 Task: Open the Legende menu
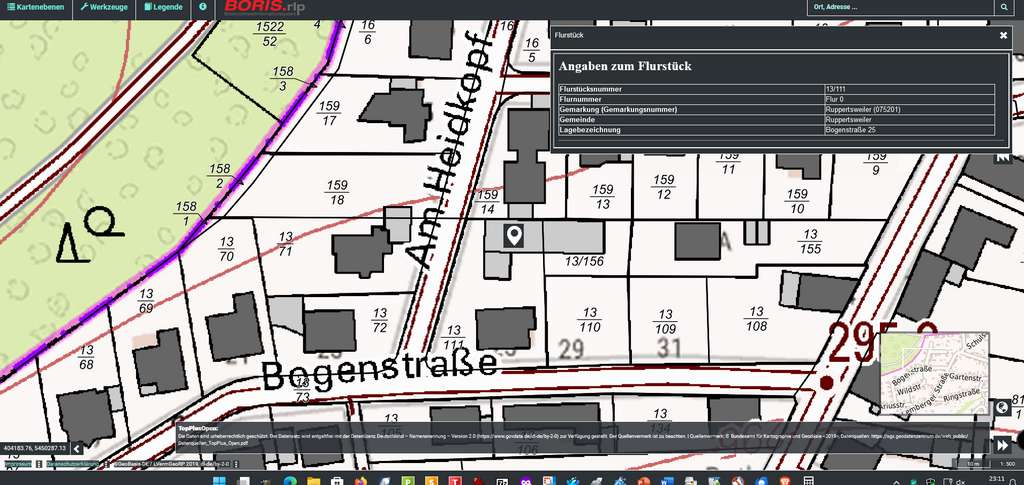click(x=163, y=7)
